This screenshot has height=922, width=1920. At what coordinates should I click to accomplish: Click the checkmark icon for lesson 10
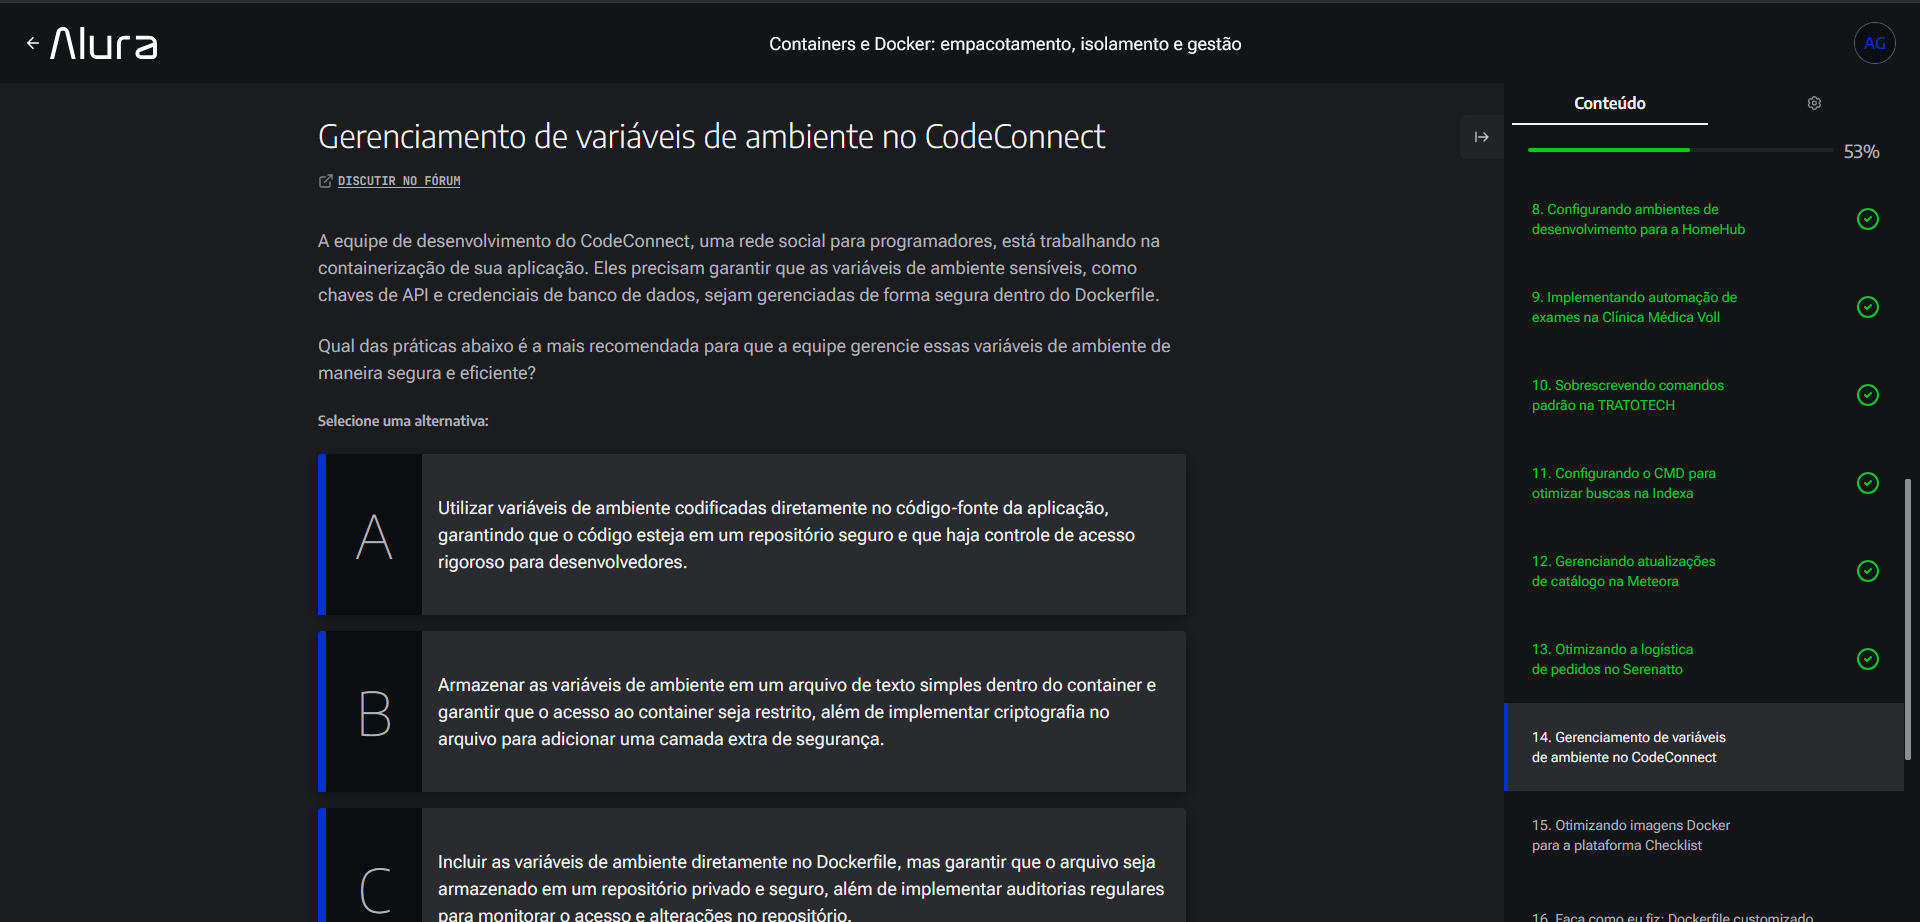point(1867,395)
